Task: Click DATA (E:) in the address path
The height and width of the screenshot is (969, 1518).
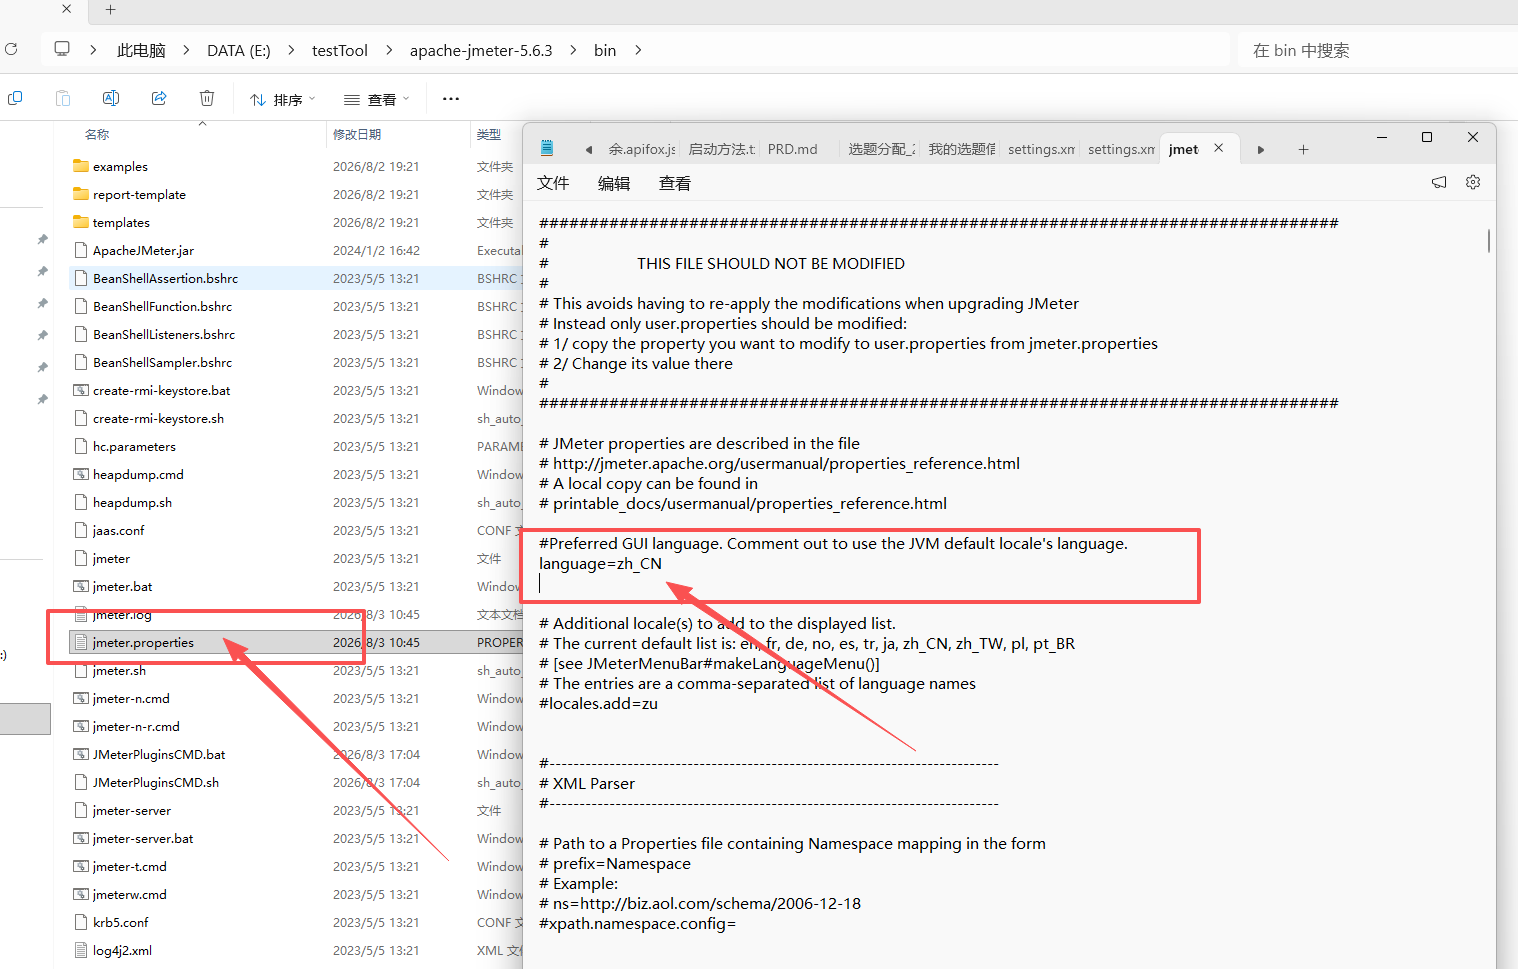Action: (239, 50)
